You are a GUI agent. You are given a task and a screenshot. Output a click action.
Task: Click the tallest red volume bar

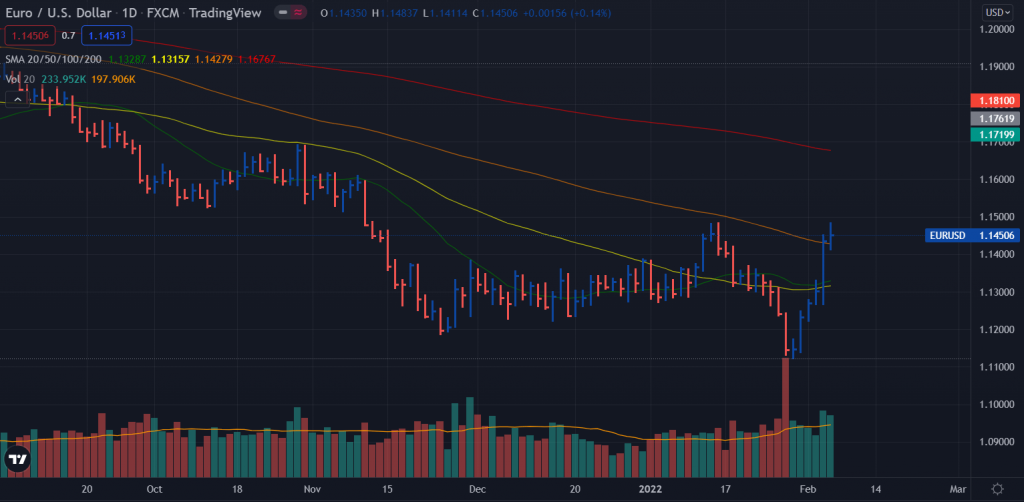point(786,417)
